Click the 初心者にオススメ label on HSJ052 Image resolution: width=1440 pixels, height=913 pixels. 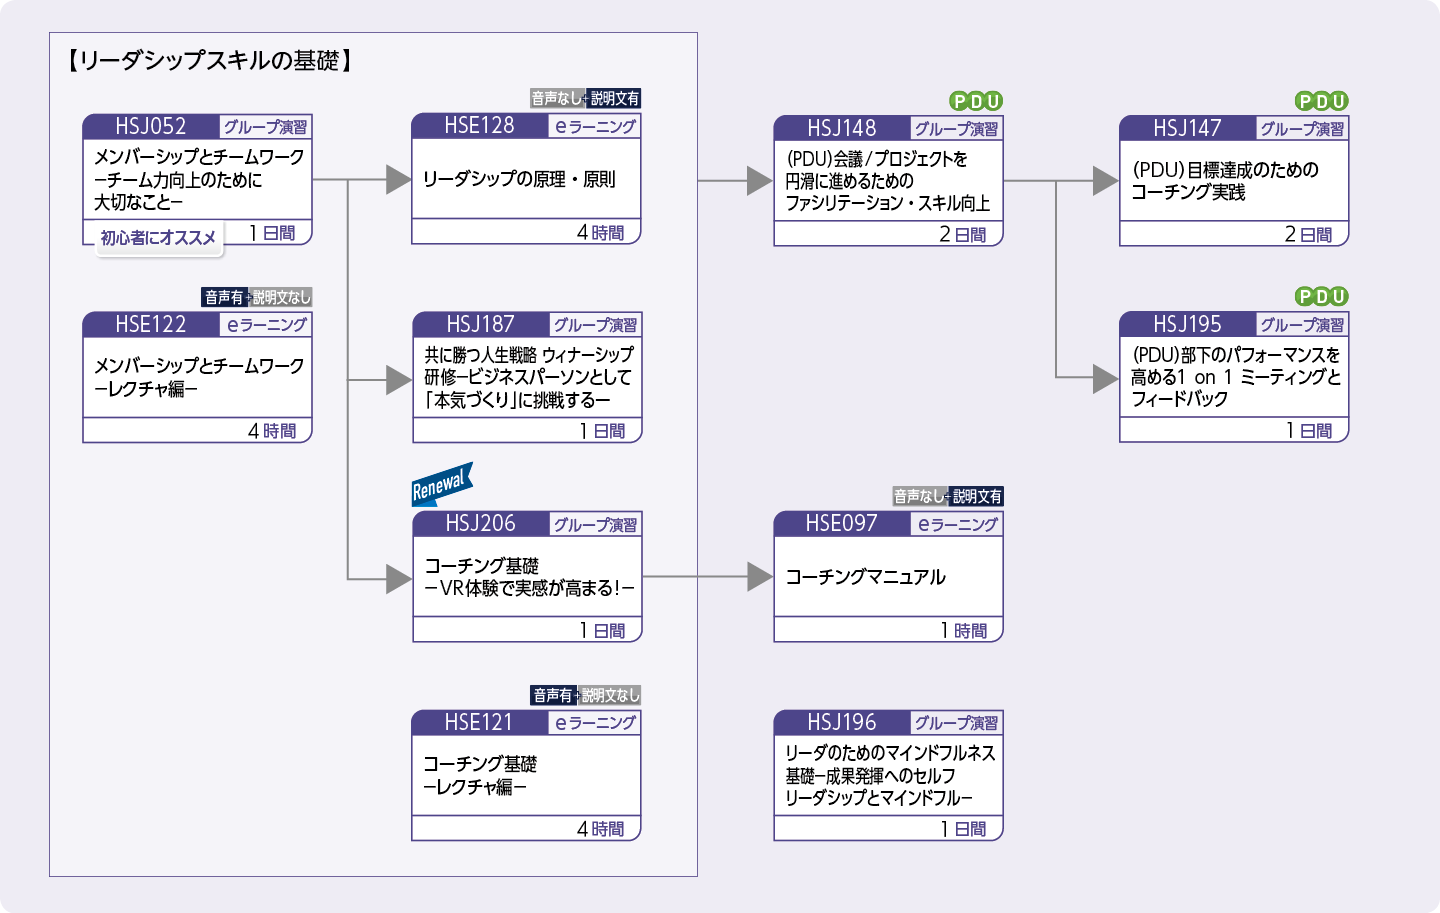click(158, 238)
